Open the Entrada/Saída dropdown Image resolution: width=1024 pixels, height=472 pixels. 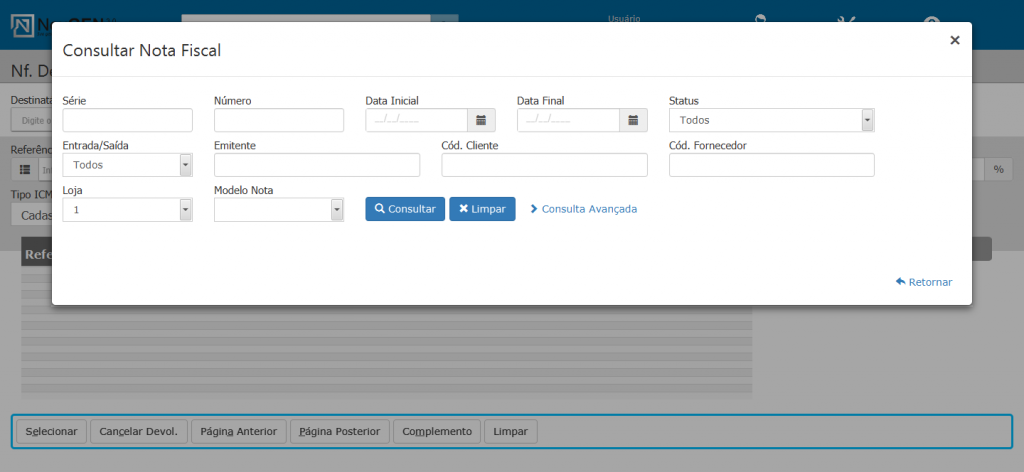coord(127,165)
